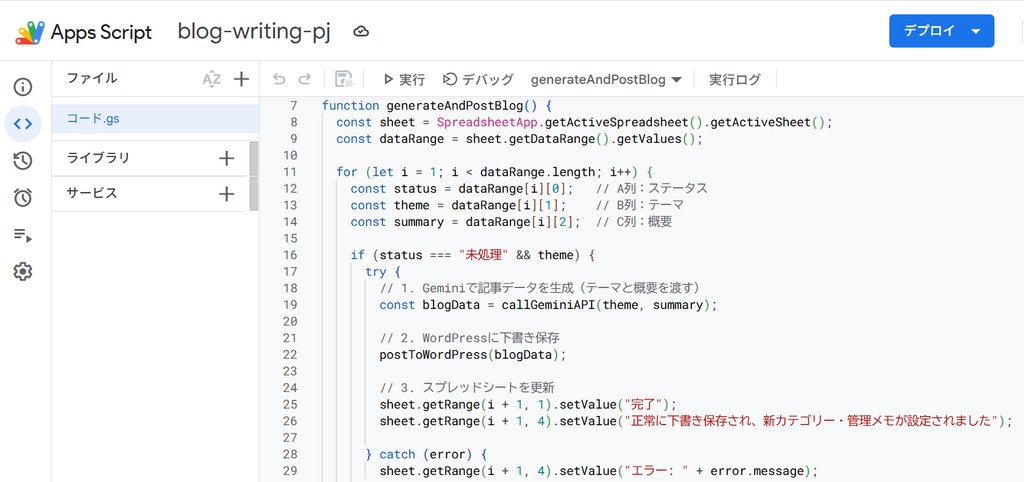The height and width of the screenshot is (482, 1024).
Task: Click the blog-writing-pj project title
Action: 254,31
